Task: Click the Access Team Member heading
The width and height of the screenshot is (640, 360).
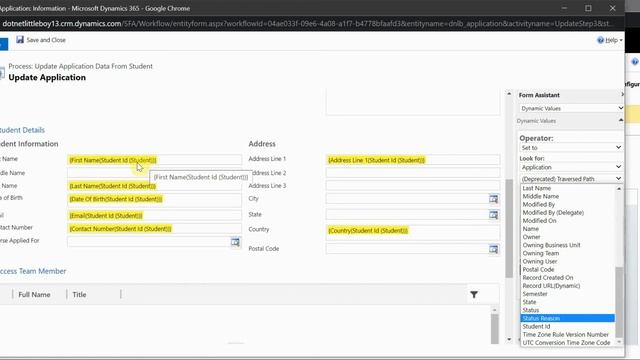Action: coord(33,271)
